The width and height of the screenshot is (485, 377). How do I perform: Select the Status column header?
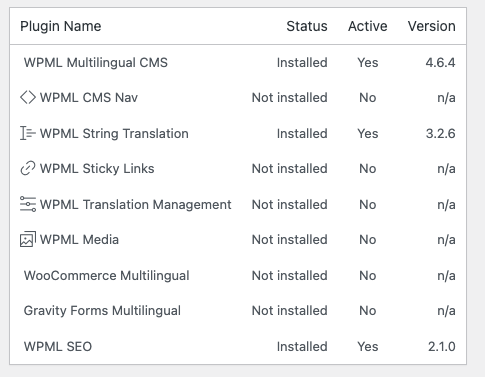pyautogui.click(x=307, y=26)
